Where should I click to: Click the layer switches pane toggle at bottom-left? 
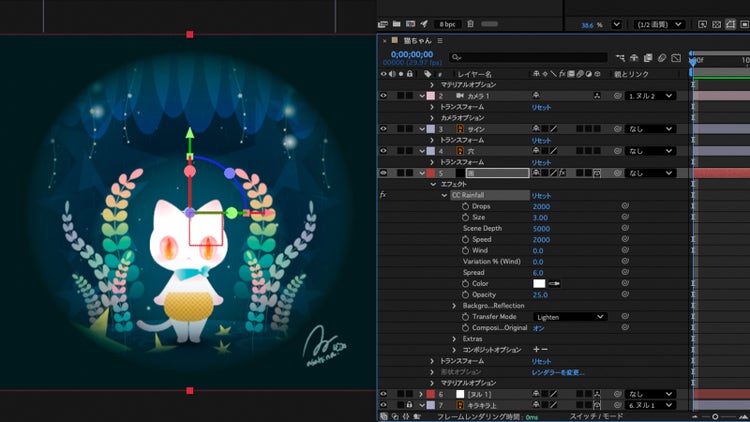coord(384,417)
